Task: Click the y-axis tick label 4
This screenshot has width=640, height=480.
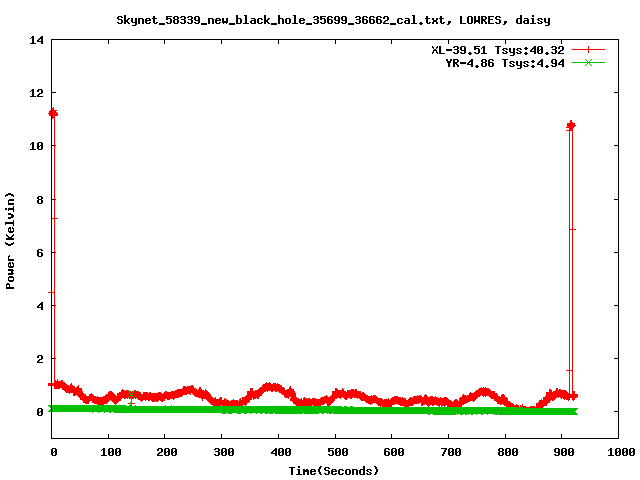Action: pos(40,306)
